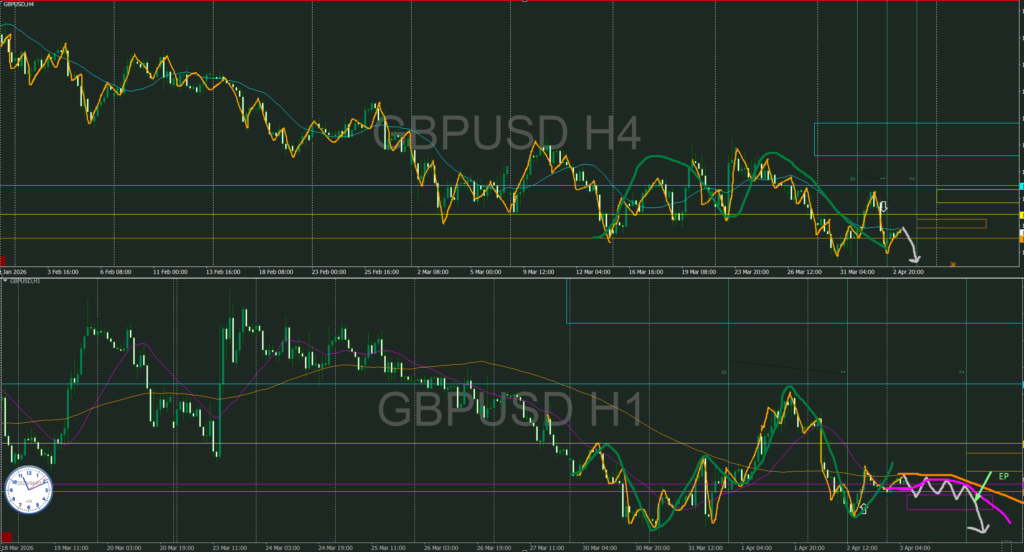This screenshot has width=1024, height=552.
Task: Click the 1 Apr 04:00 label on H1 time axis
Action: coord(756,547)
